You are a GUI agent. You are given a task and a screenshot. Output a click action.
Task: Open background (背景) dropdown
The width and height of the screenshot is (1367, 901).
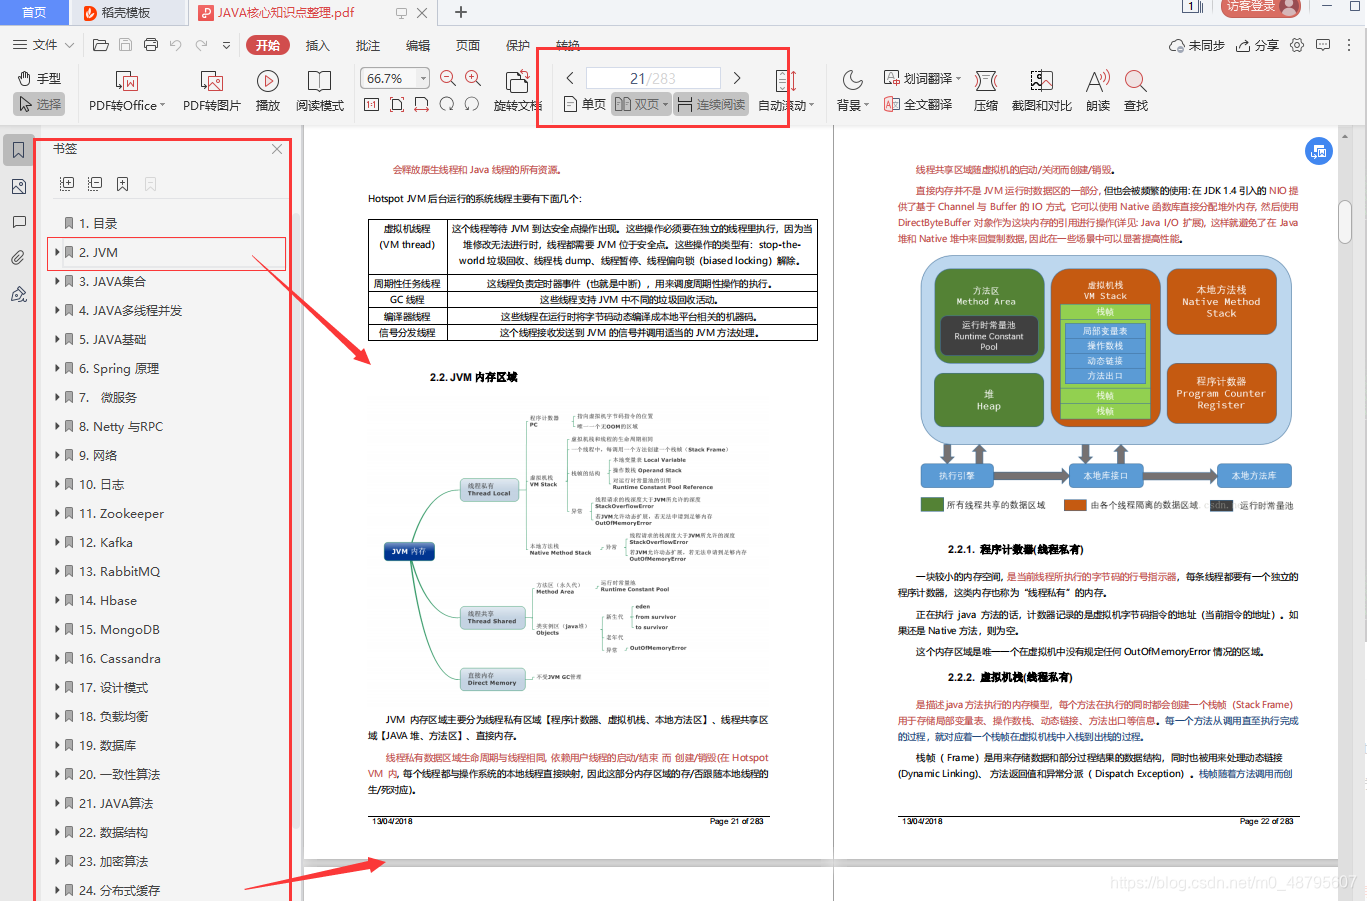tap(852, 91)
